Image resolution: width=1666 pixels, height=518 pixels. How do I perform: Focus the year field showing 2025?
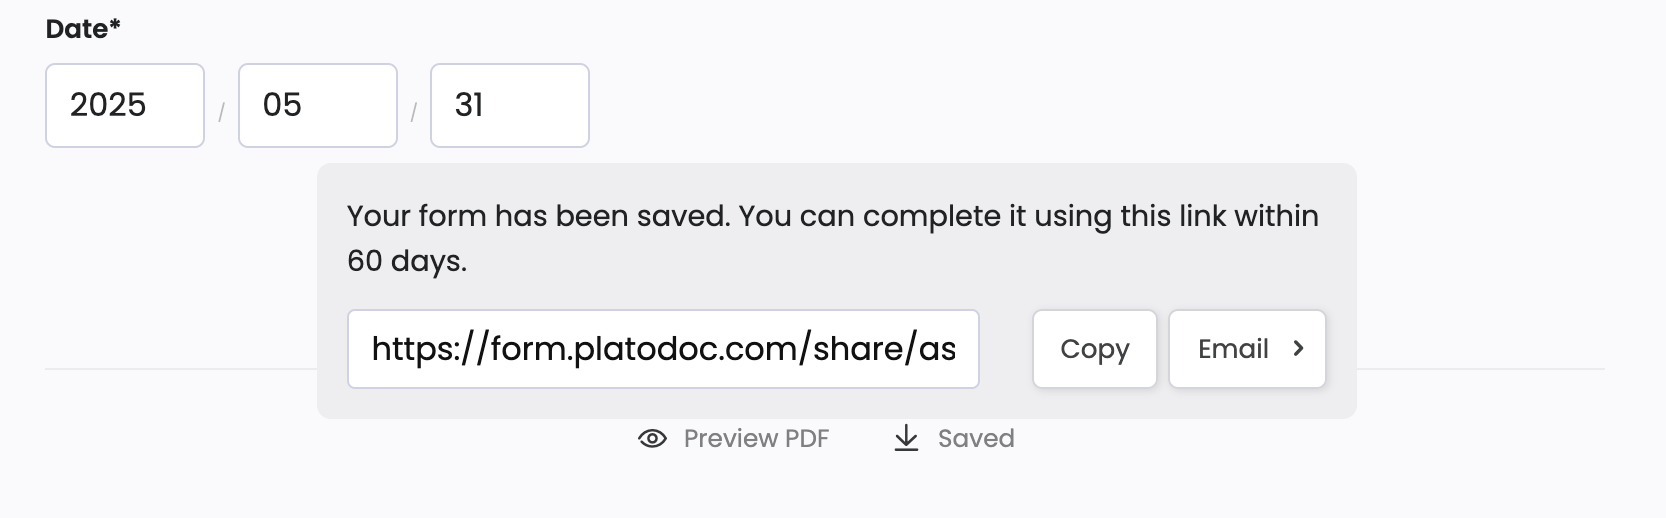coord(125,106)
